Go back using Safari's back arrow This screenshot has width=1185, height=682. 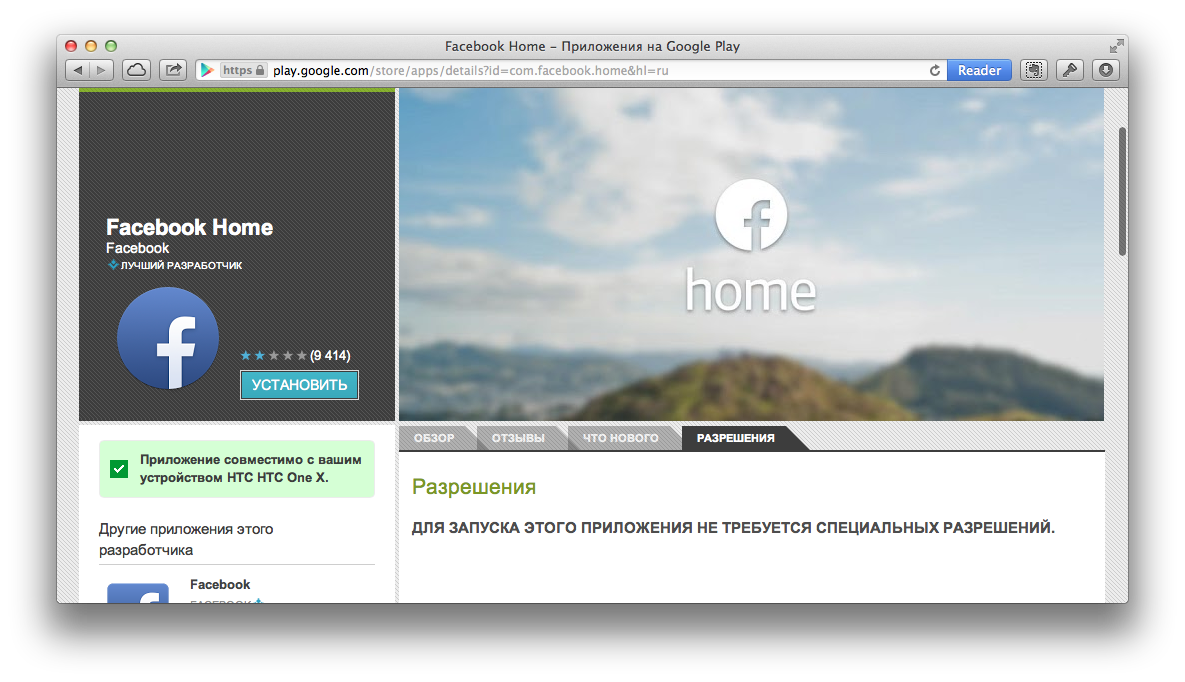pos(78,70)
